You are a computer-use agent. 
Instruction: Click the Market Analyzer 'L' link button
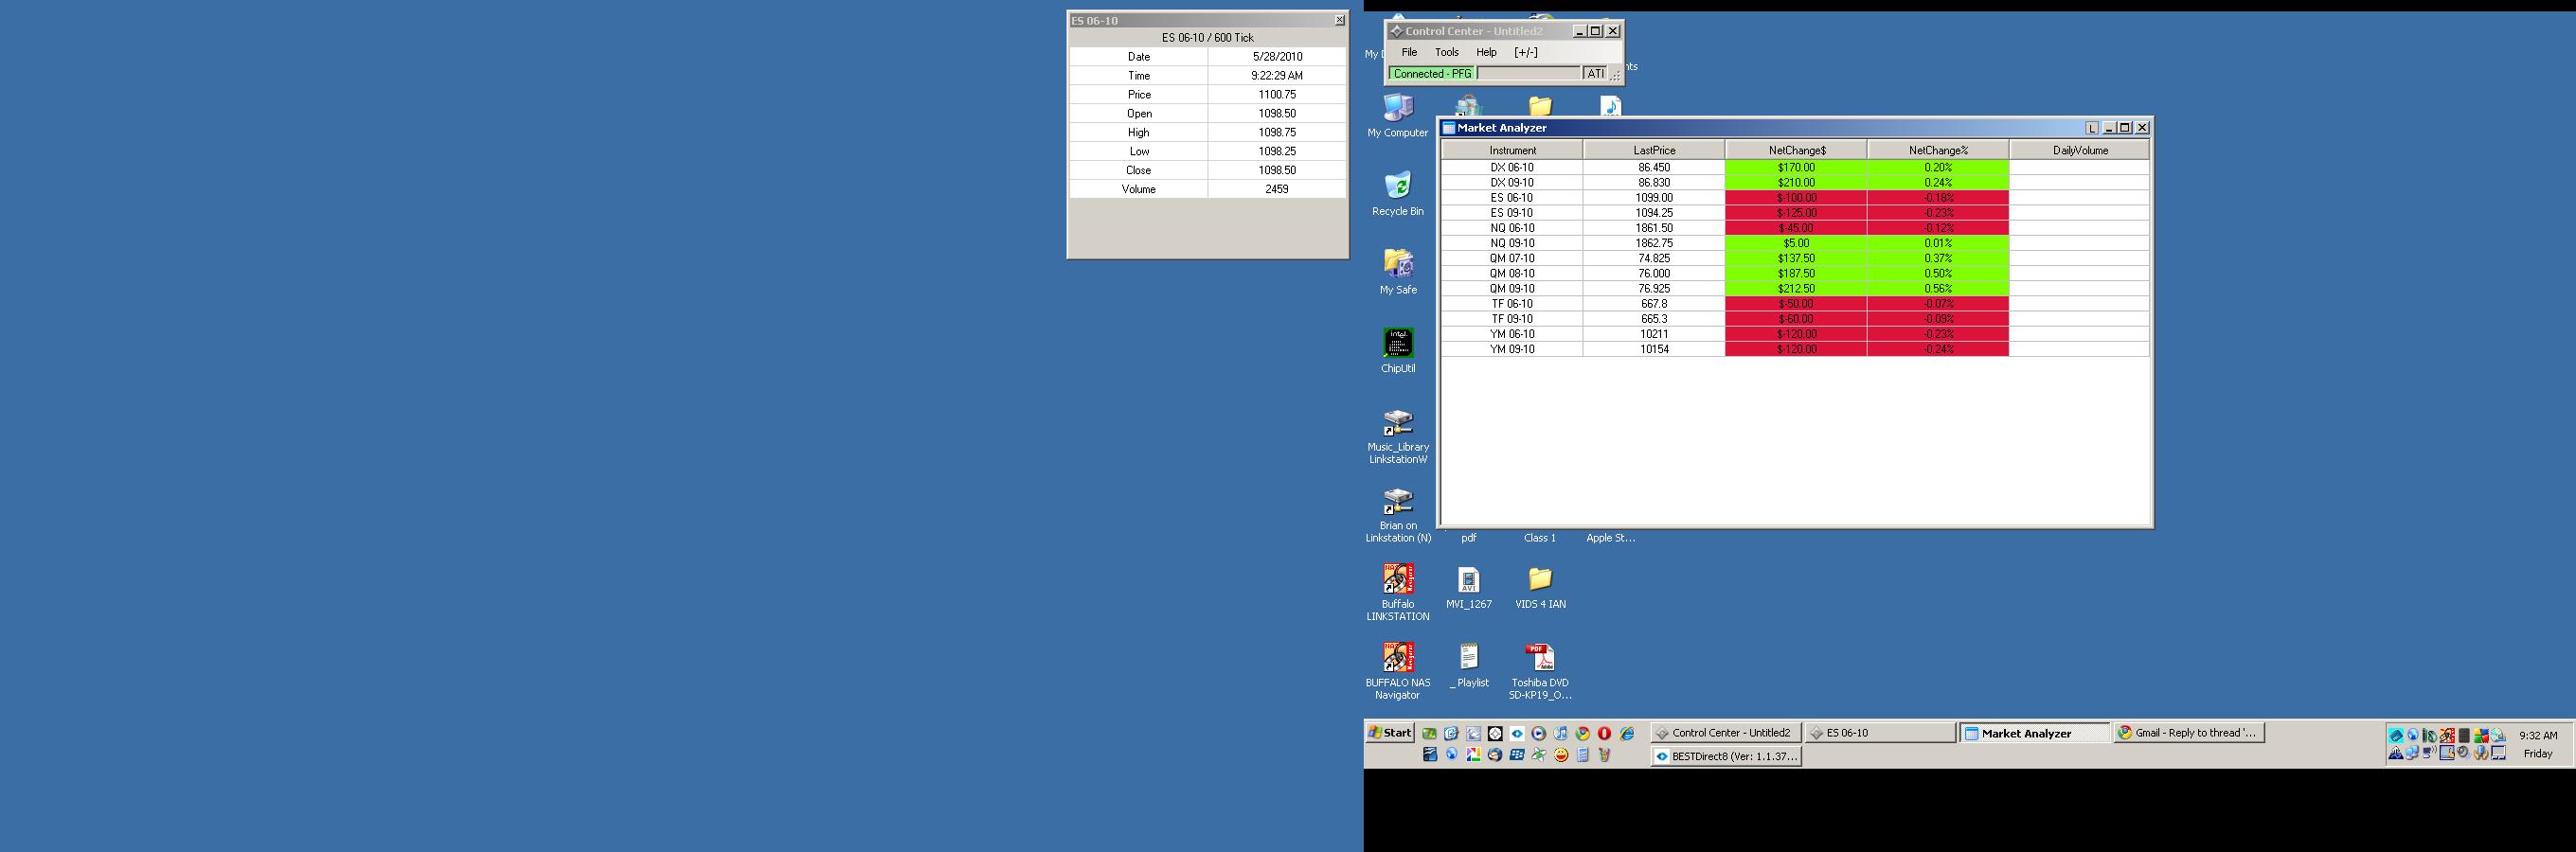click(2091, 128)
